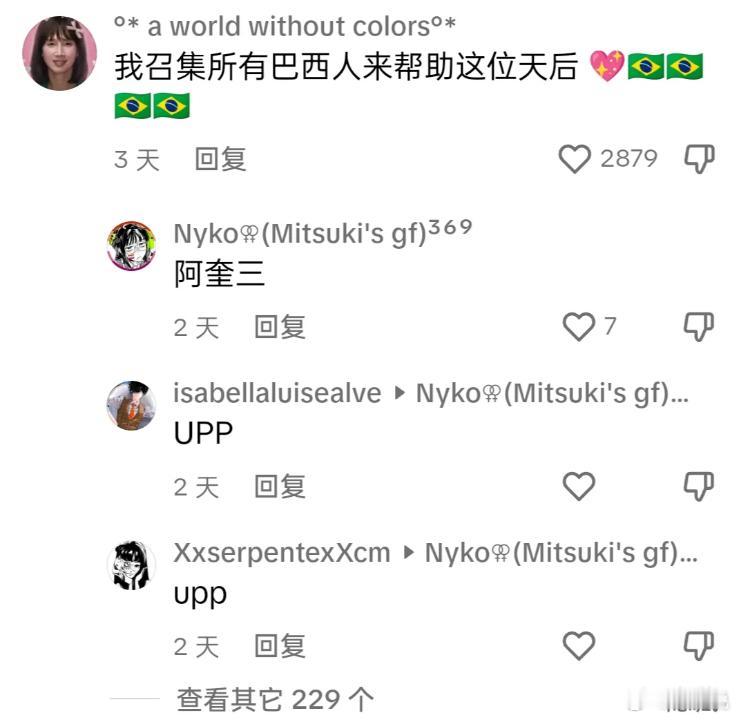The width and height of the screenshot is (737, 719).
Task: Visit username a world without colors
Action: [285, 26]
